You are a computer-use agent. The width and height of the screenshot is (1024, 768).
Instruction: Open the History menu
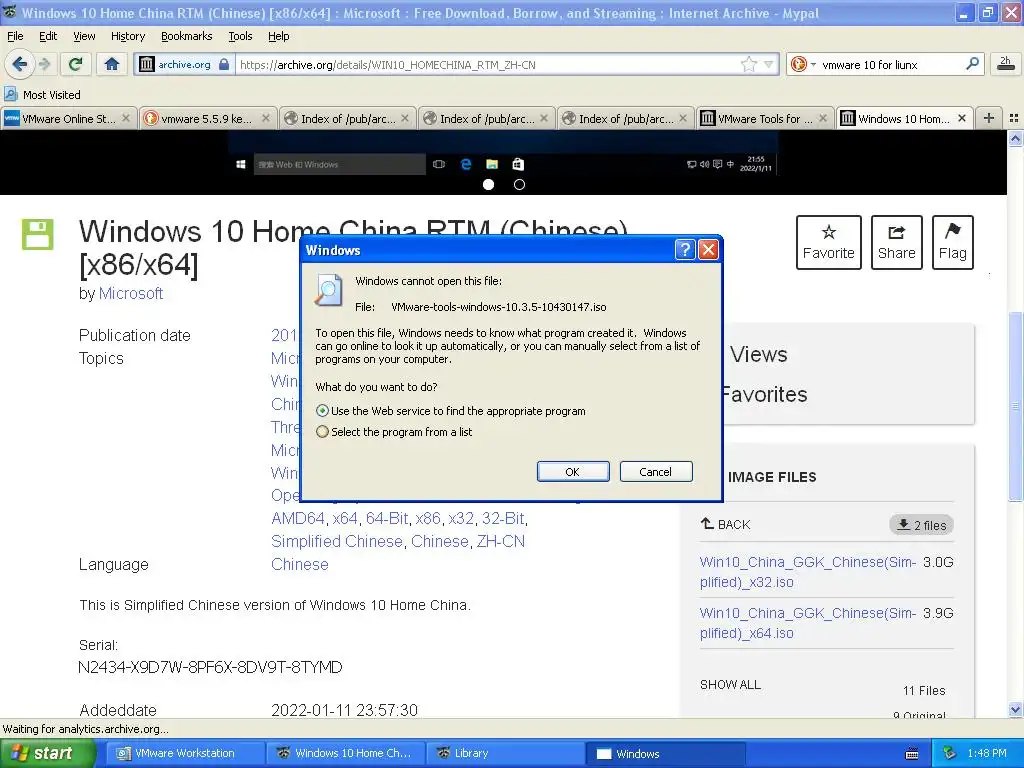pyautogui.click(x=127, y=36)
